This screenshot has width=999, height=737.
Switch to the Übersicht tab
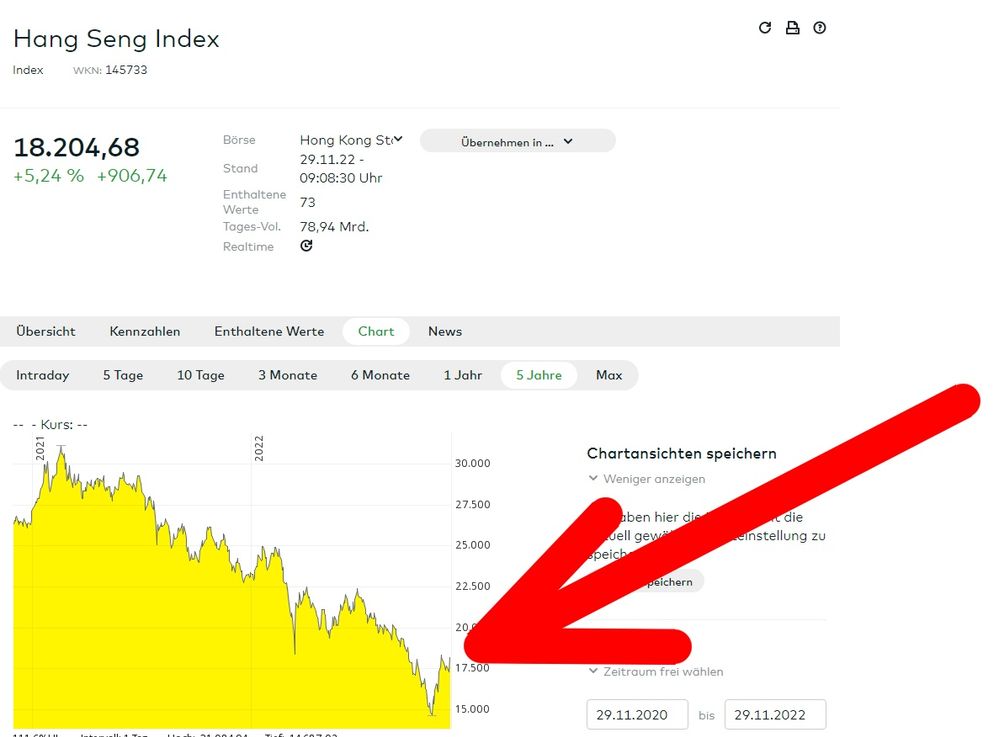click(x=46, y=331)
